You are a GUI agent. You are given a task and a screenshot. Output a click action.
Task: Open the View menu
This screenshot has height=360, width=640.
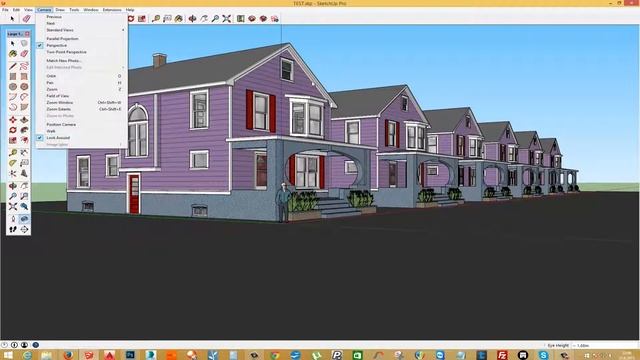28,10
